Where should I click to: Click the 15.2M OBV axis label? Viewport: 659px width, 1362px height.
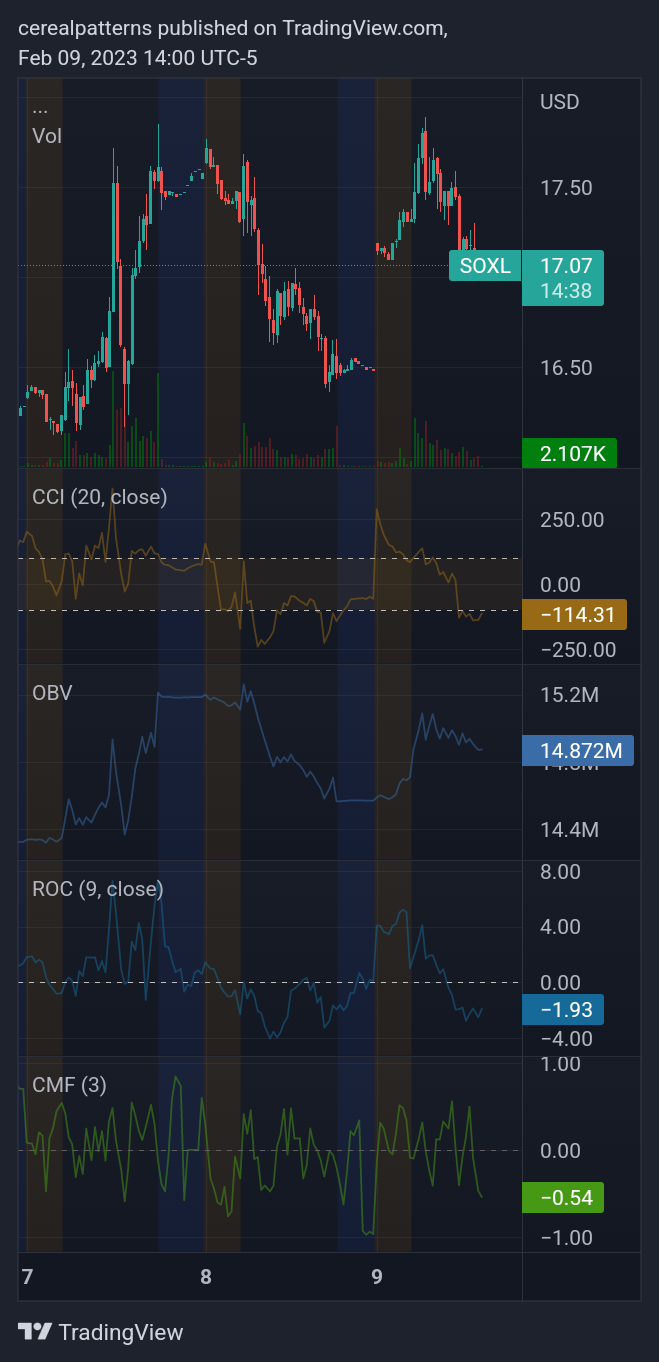(570, 694)
